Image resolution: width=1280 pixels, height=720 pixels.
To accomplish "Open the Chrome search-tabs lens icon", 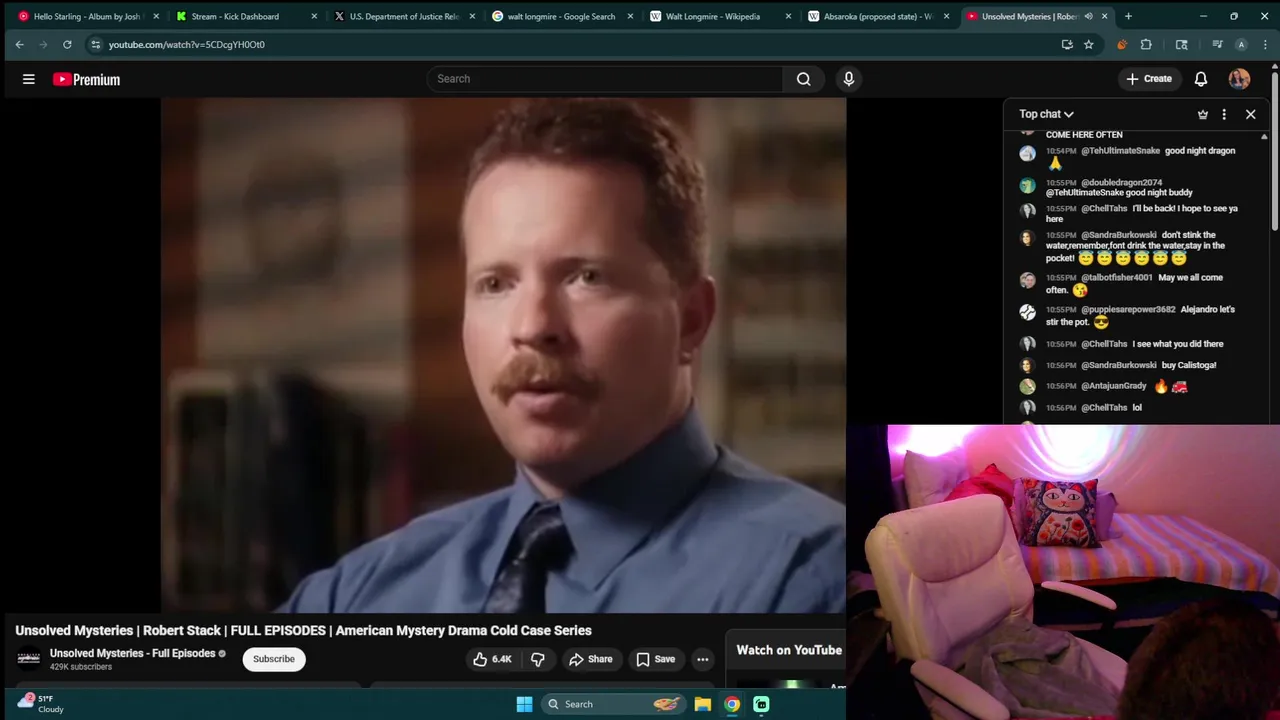I will click(x=1182, y=44).
